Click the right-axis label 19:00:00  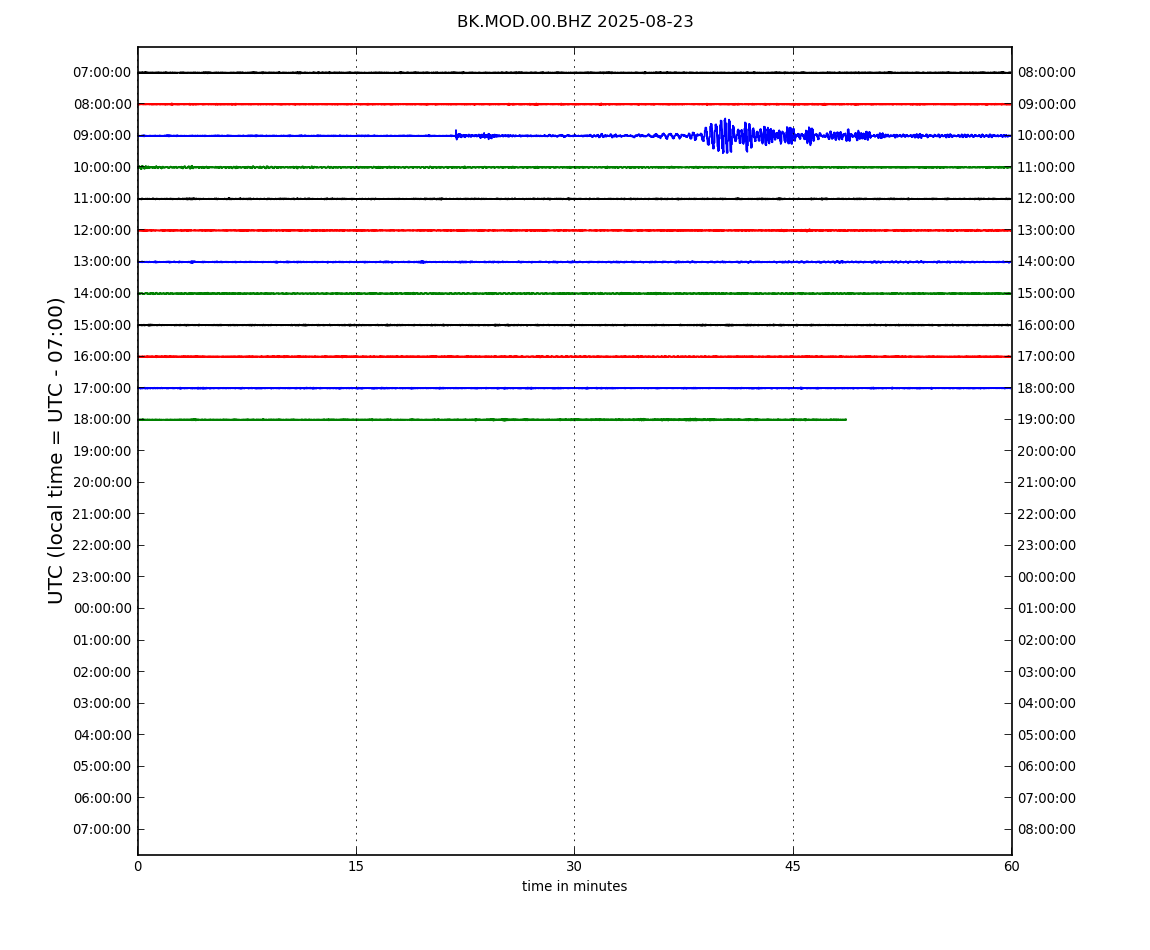pyautogui.click(x=1047, y=420)
